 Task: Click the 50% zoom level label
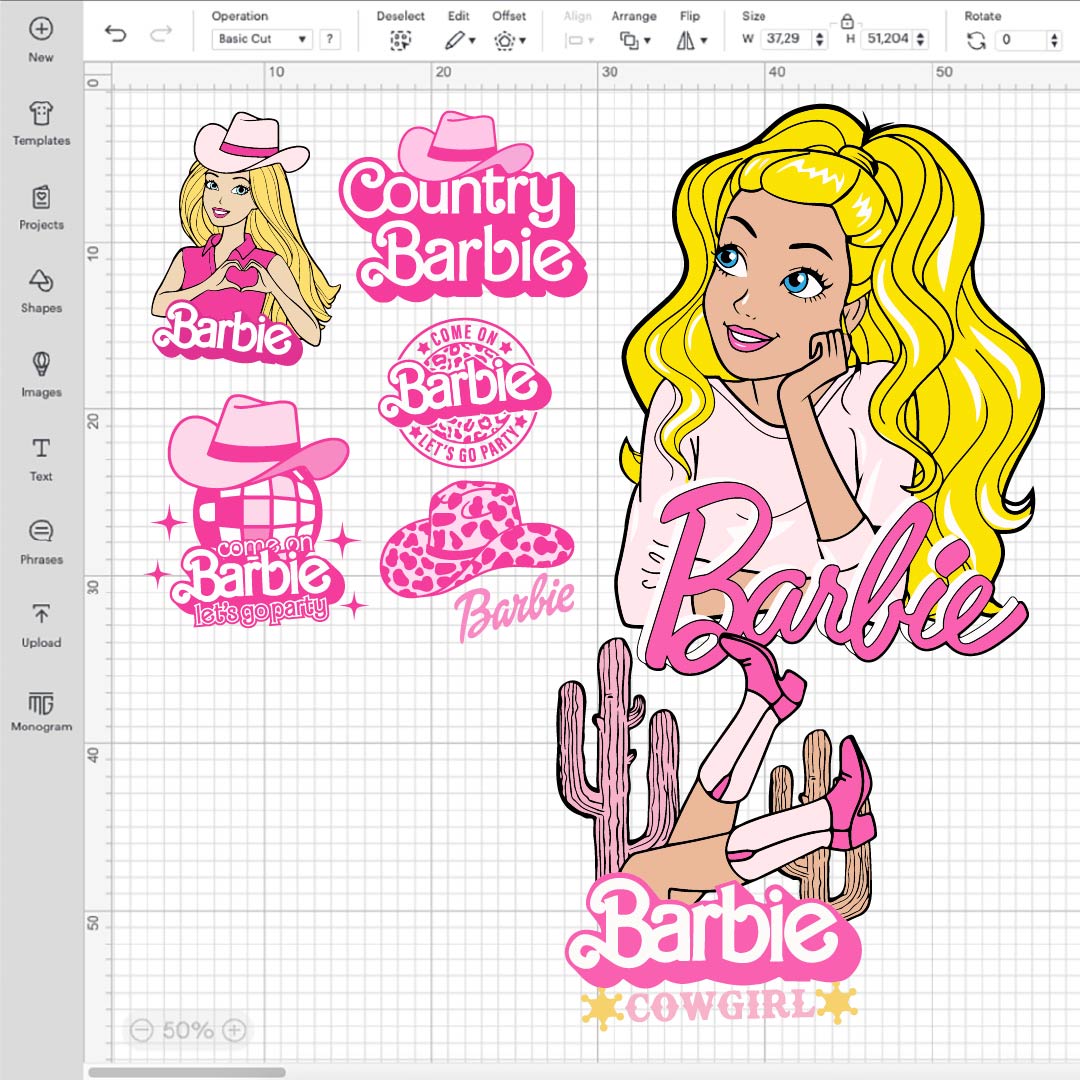click(x=188, y=1030)
